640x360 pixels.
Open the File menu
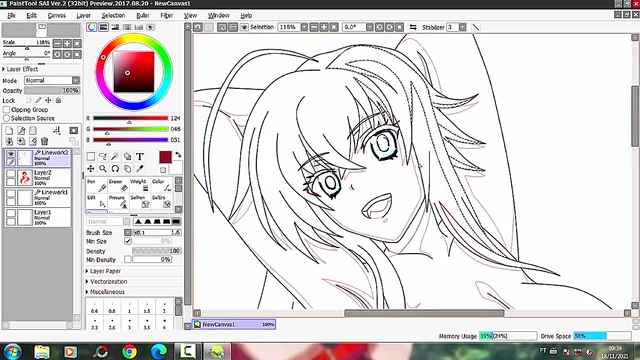coord(11,16)
